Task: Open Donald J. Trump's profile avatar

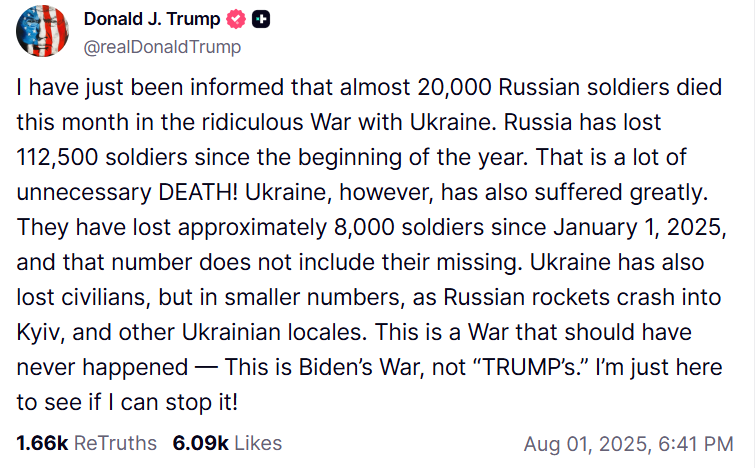Action: (42, 30)
